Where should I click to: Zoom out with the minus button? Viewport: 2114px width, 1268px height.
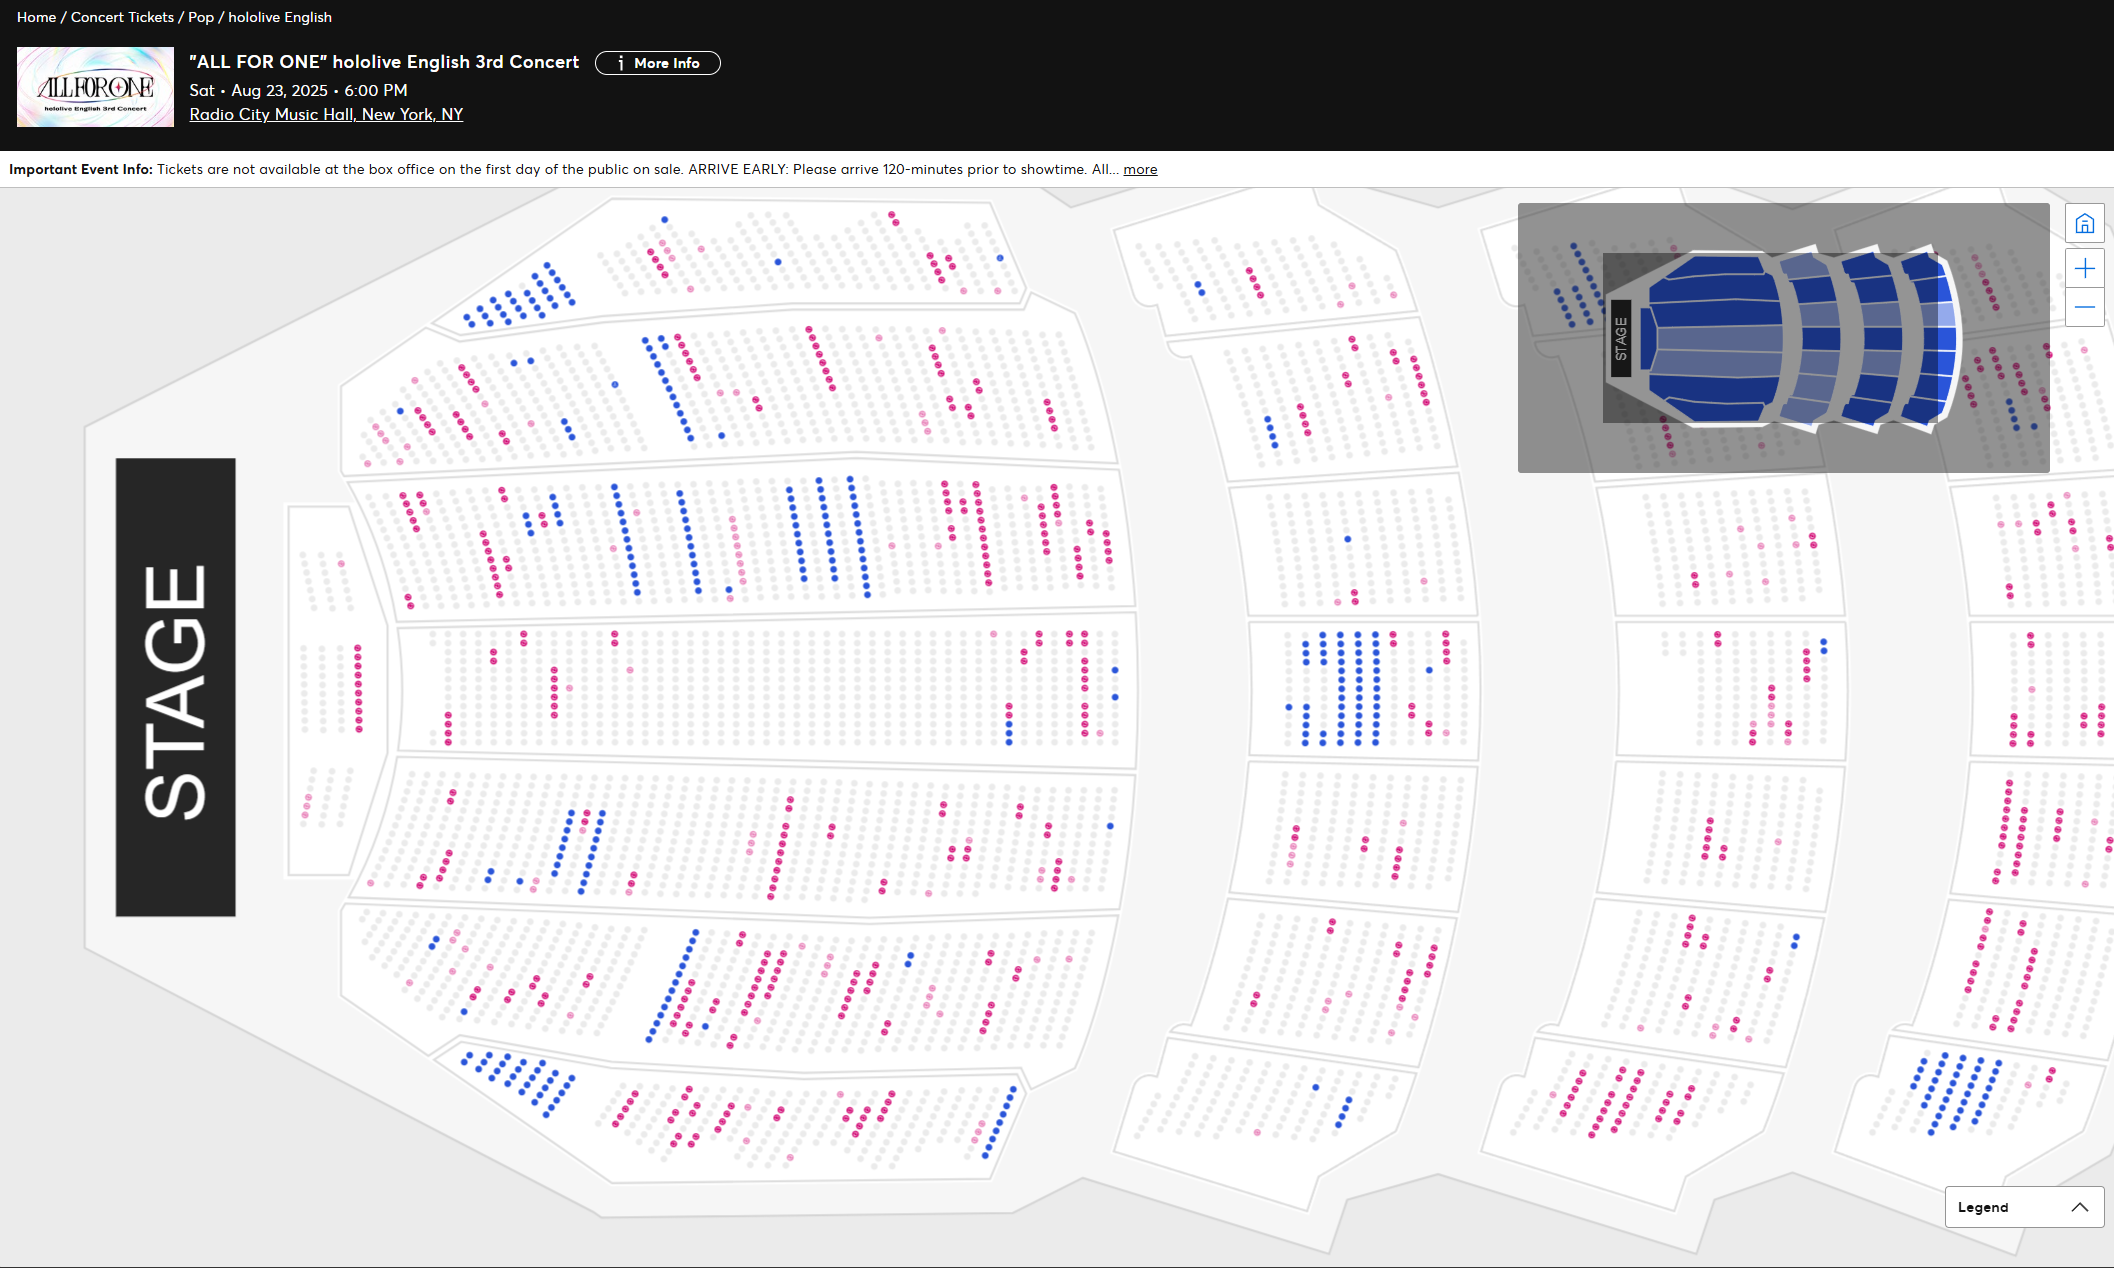2084,307
